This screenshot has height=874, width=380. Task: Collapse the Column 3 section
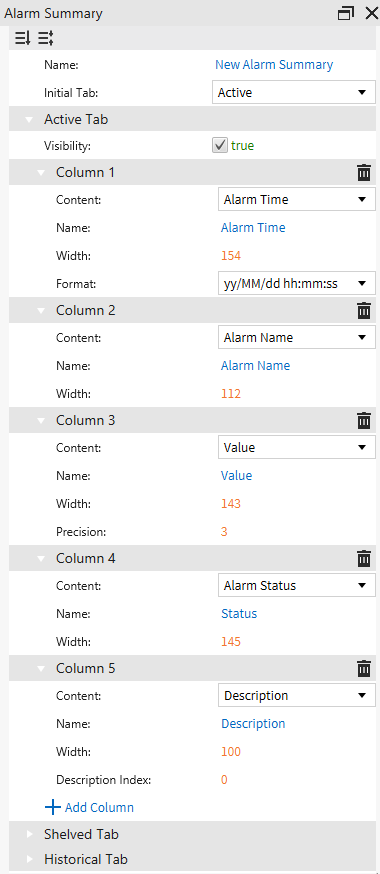click(x=41, y=420)
